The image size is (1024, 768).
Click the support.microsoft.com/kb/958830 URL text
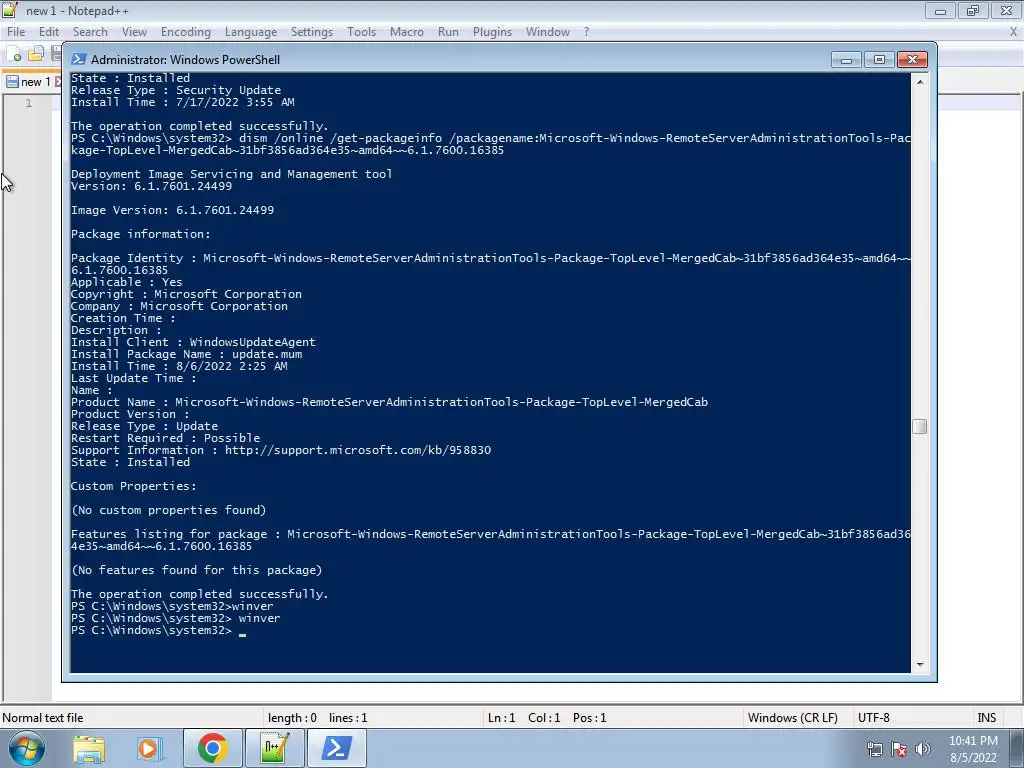coord(358,450)
